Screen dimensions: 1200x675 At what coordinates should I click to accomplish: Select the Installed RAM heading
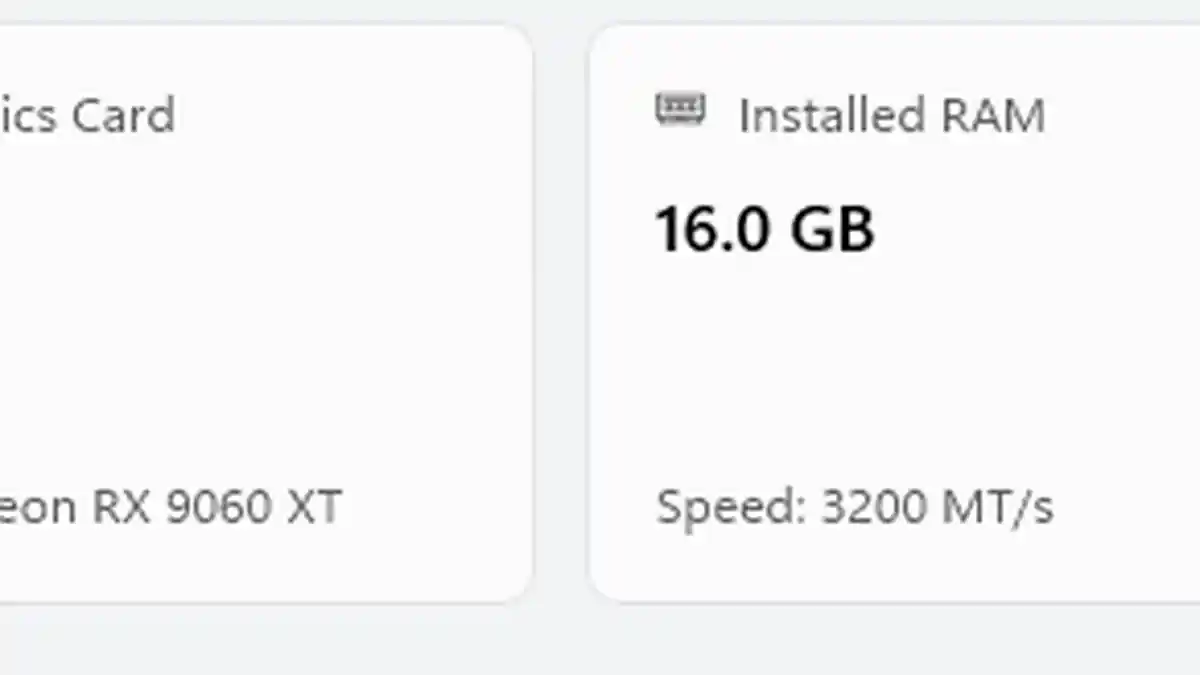click(x=891, y=115)
